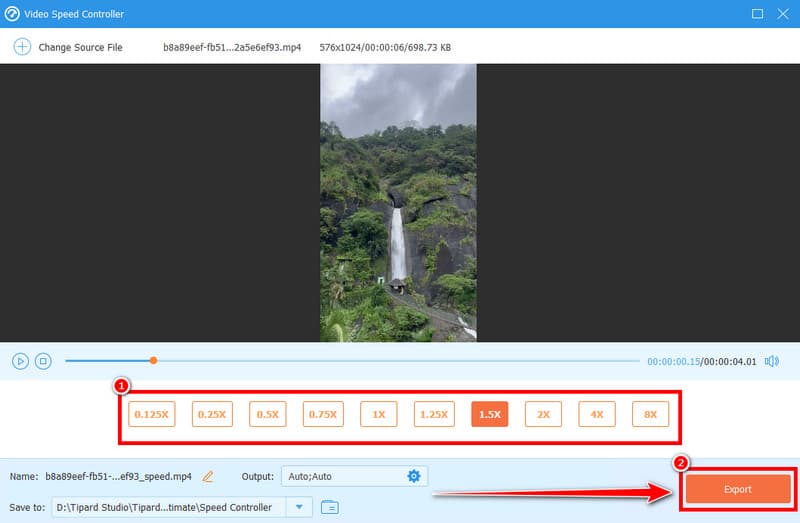Select the highlighted 1.5X speed
The image size is (800, 523).
click(x=490, y=414)
